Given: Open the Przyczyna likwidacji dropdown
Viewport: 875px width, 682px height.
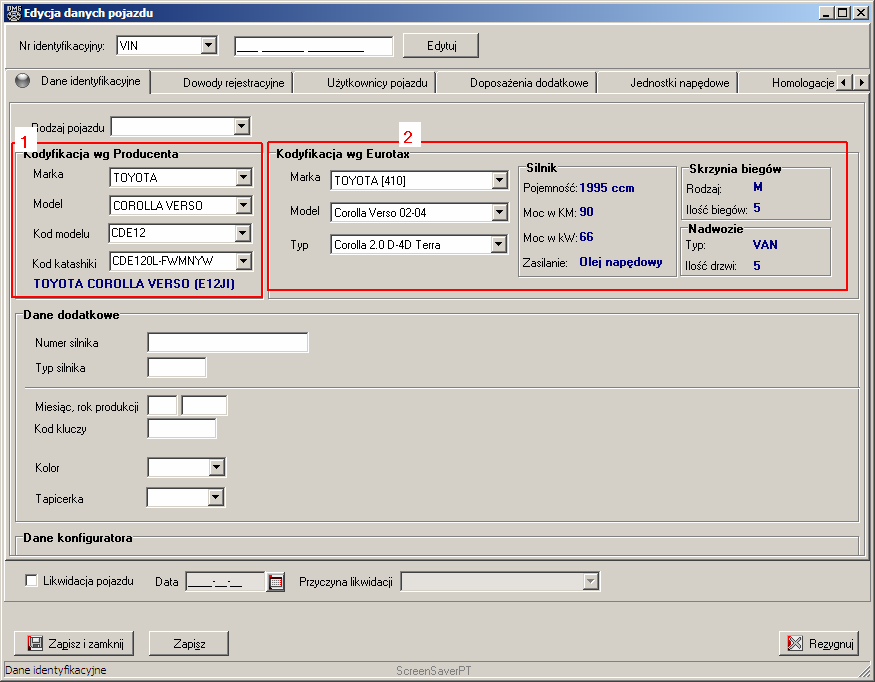Looking at the screenshot, I should click(590, 582).
